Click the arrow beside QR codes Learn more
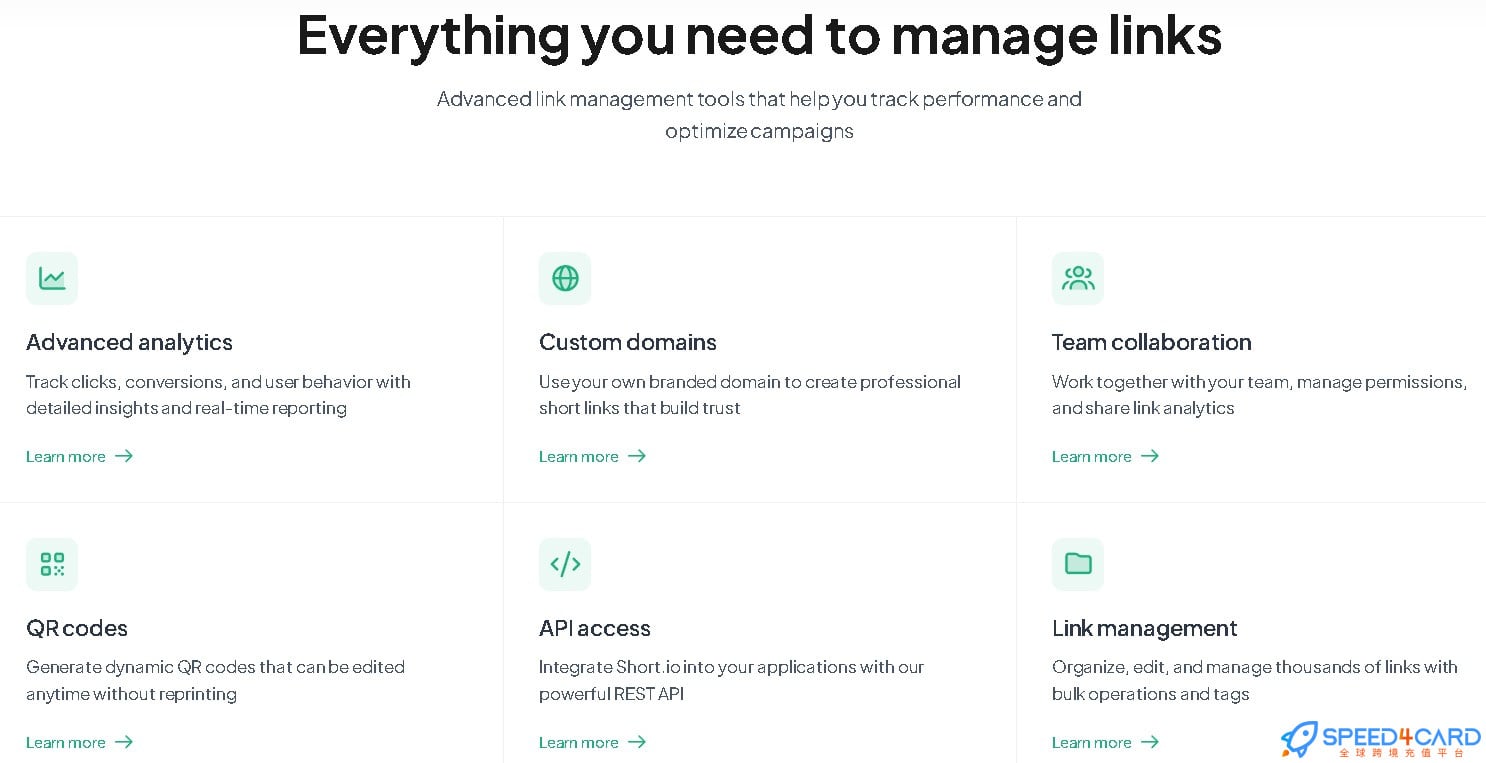This screenshot has width=1486, height=763. click(x=124, y=742)
